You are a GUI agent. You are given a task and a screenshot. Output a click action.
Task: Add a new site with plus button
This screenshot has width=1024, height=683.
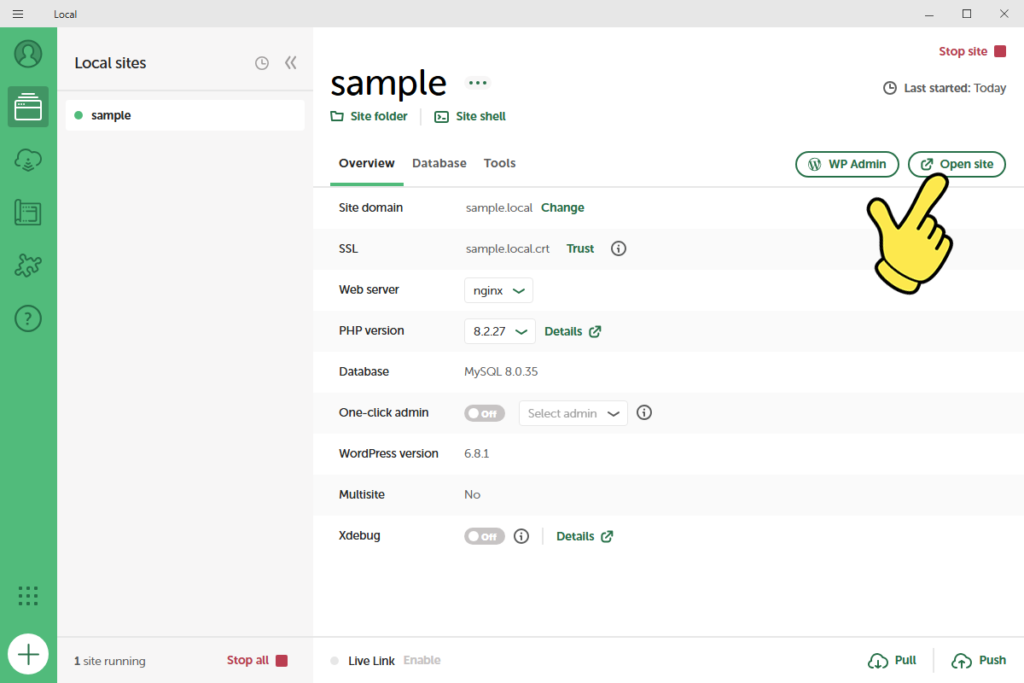[28, 654]
